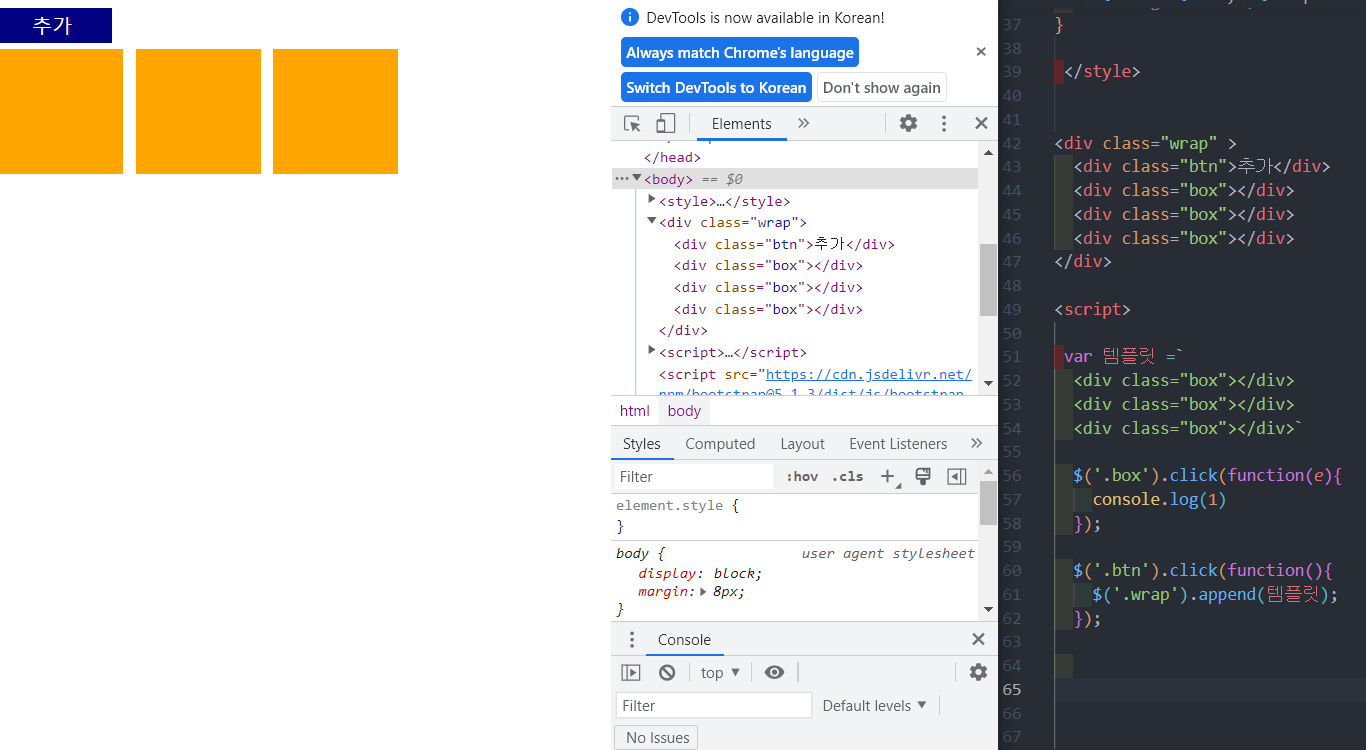The height and width of the screenshot is (750, 1366).
Task: Close the Console drawer
Action: click(979, 640)
